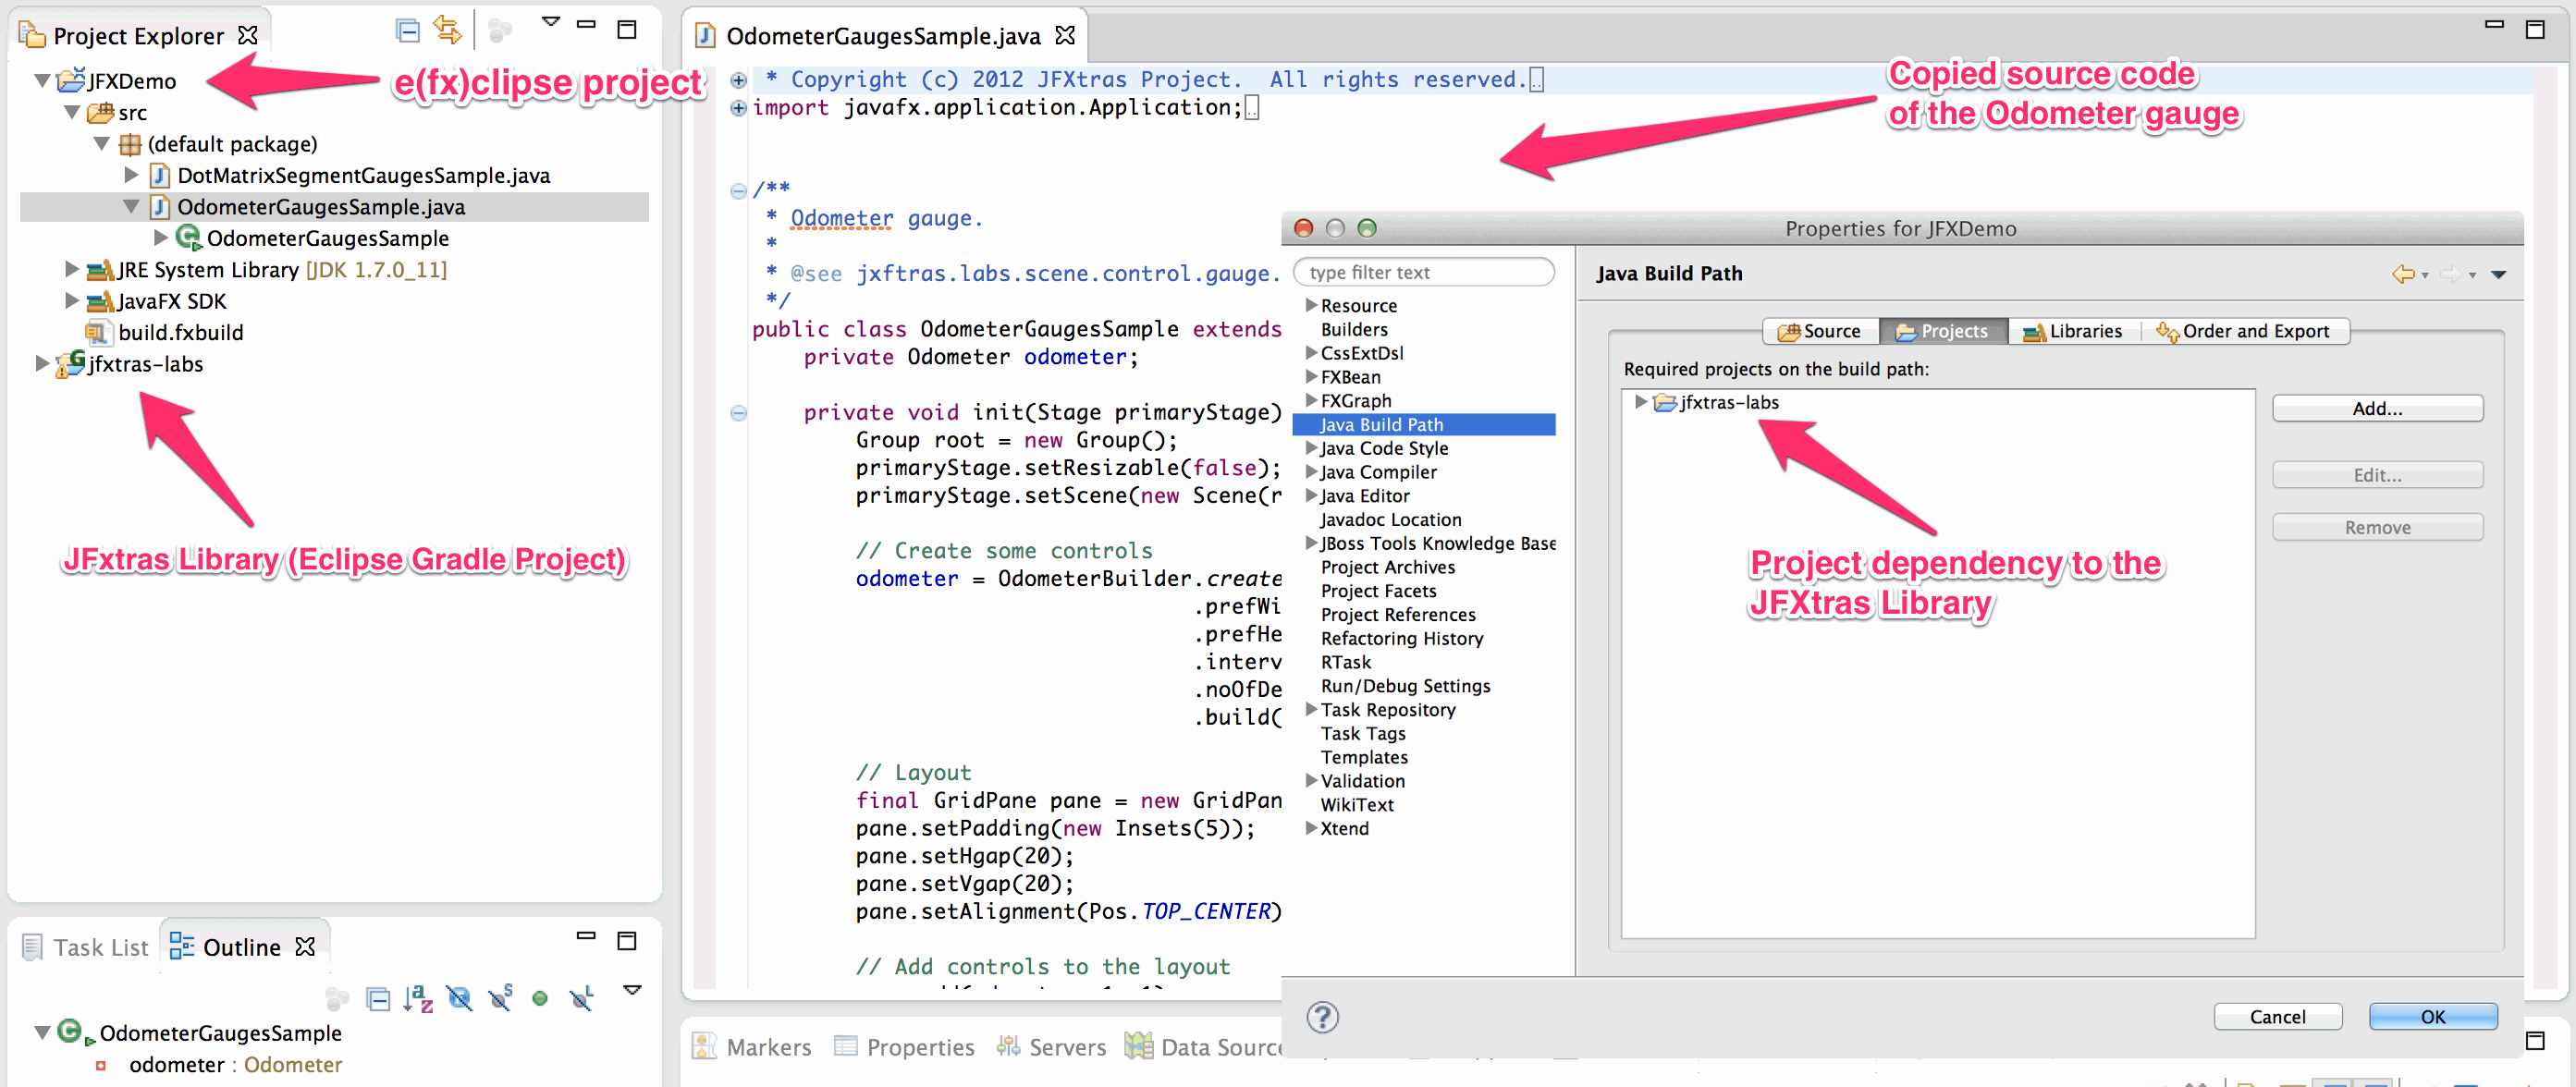Click Hide Non-Public Members green dot icon

point(540,998)
